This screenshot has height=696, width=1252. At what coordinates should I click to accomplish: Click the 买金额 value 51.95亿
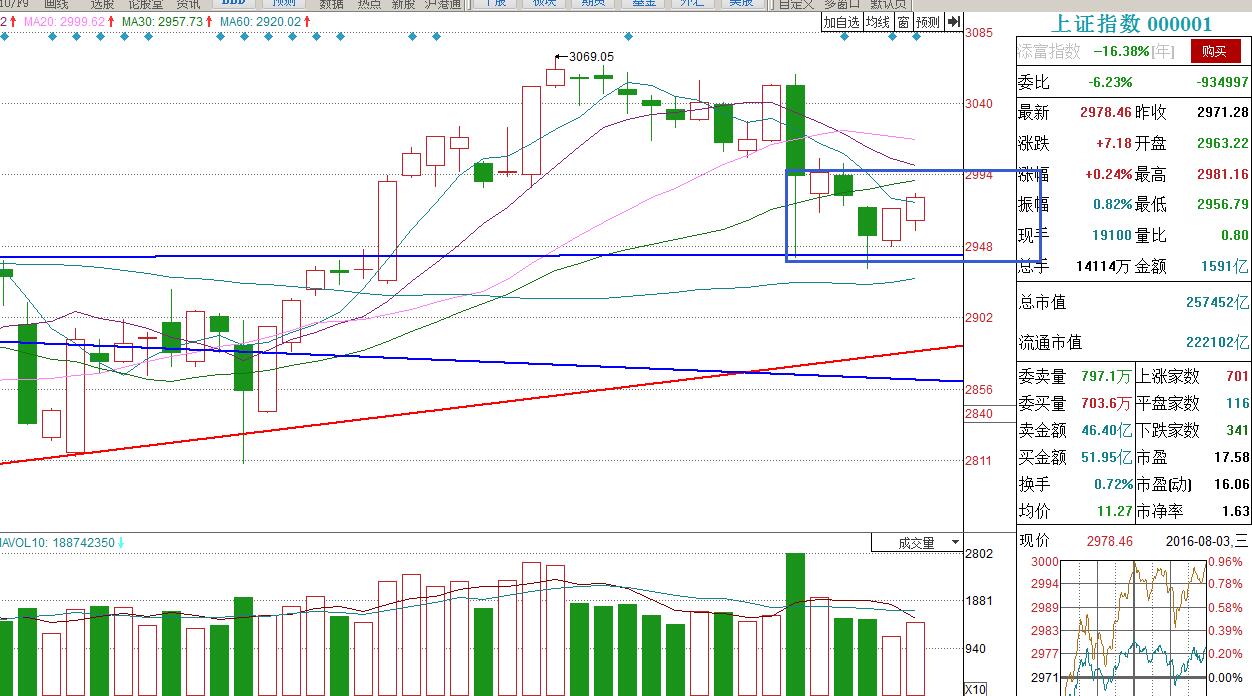pyautogui.click(x=1107, y=458)
